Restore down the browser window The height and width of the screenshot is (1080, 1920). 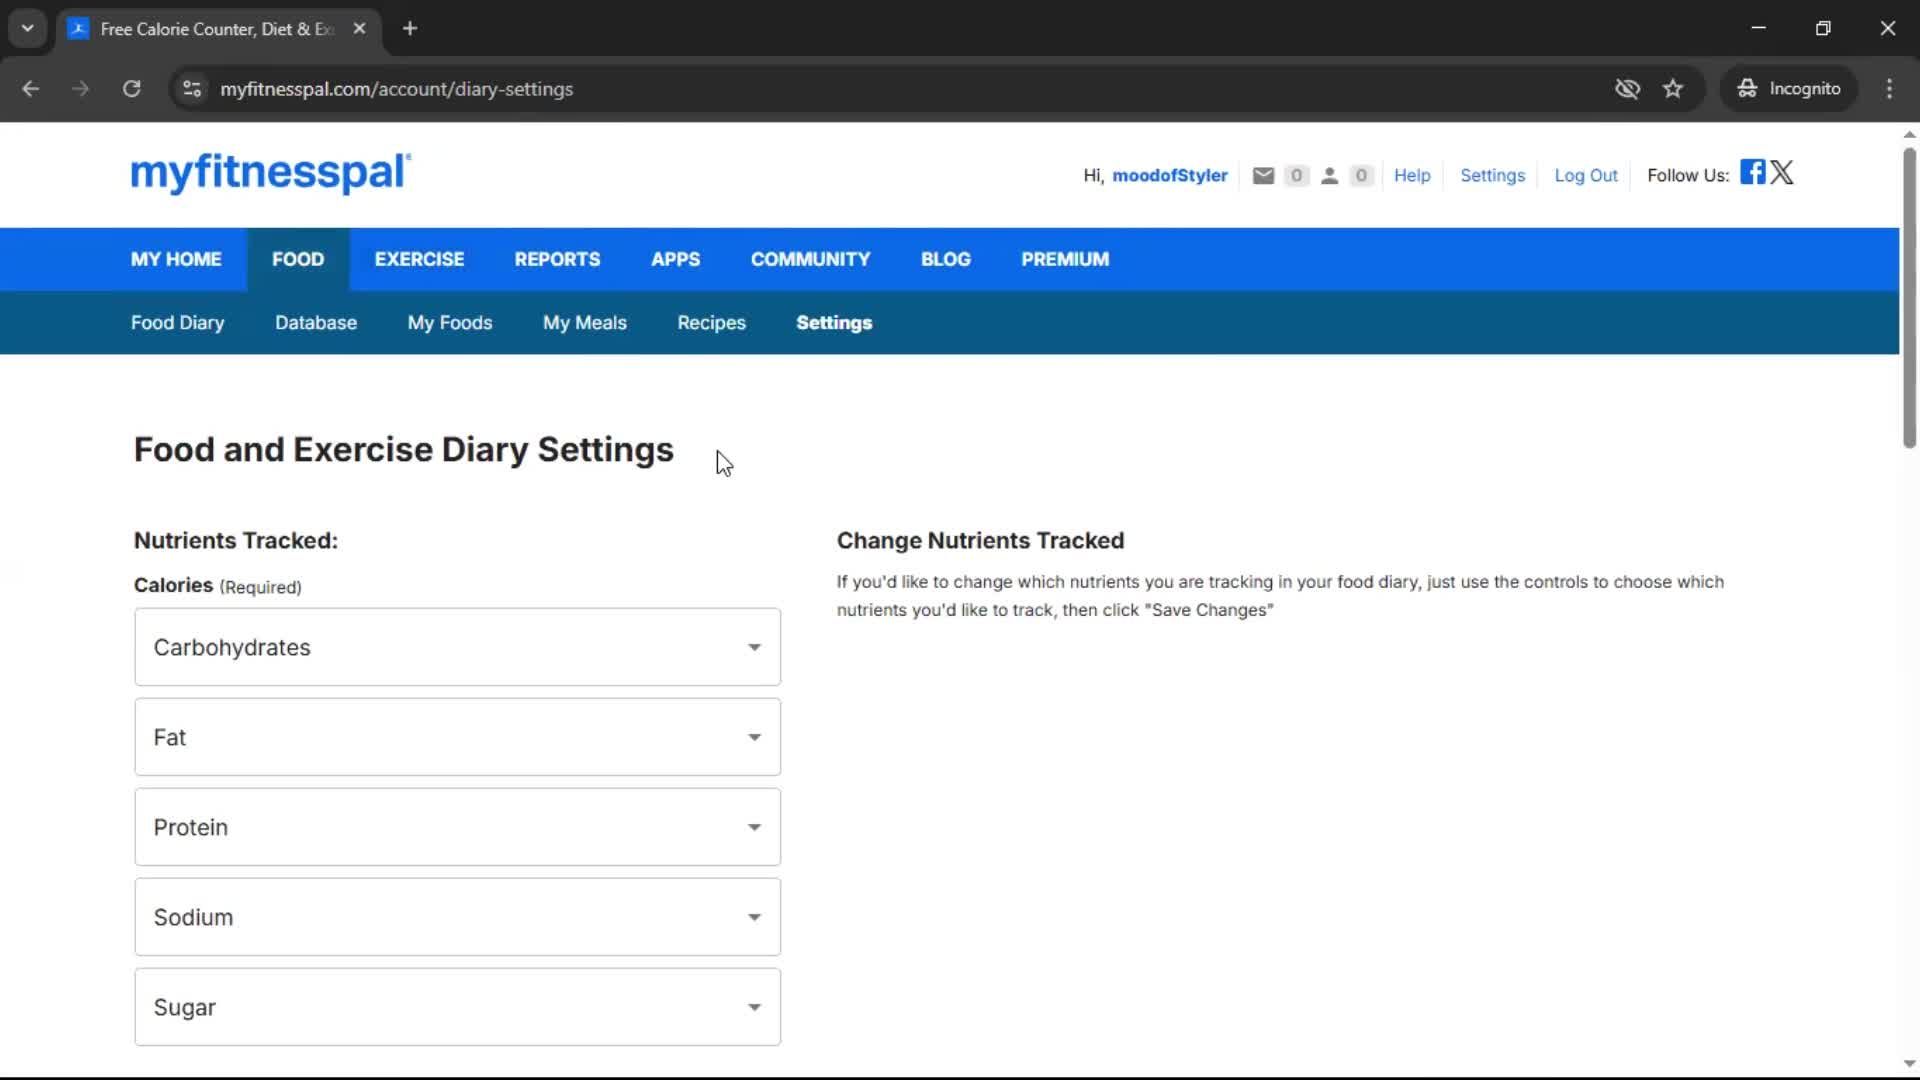click(x=1823, y=29)
